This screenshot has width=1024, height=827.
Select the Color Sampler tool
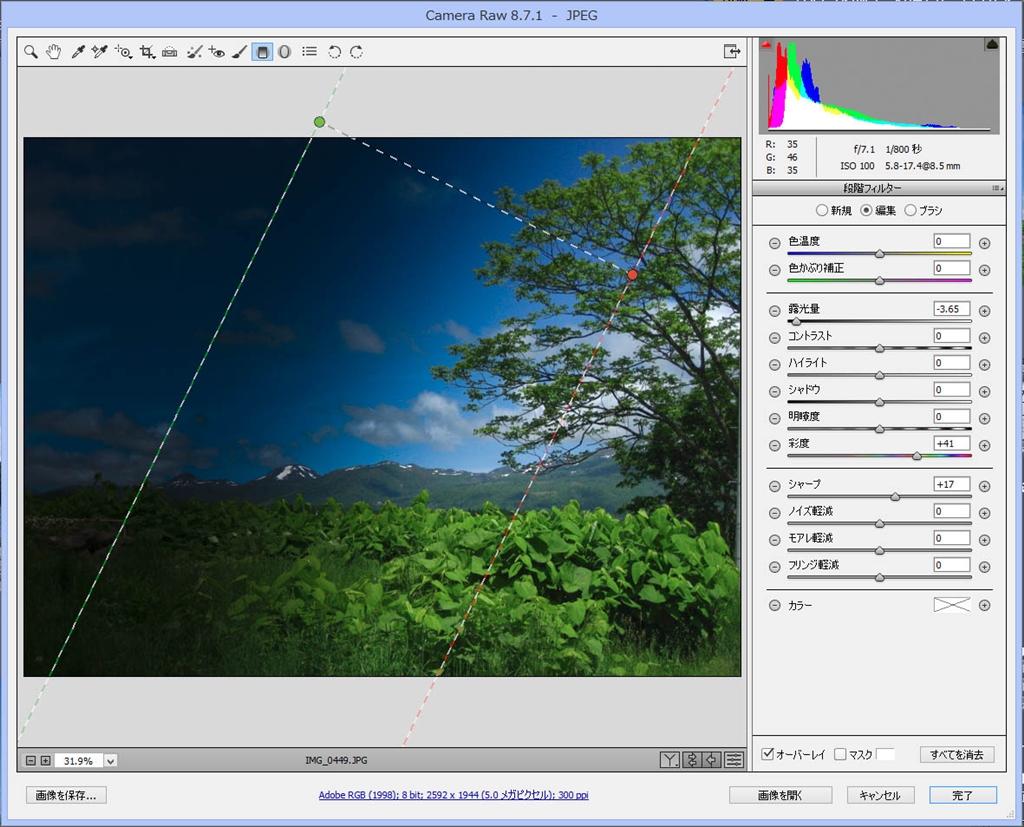(x=99, y=52)
